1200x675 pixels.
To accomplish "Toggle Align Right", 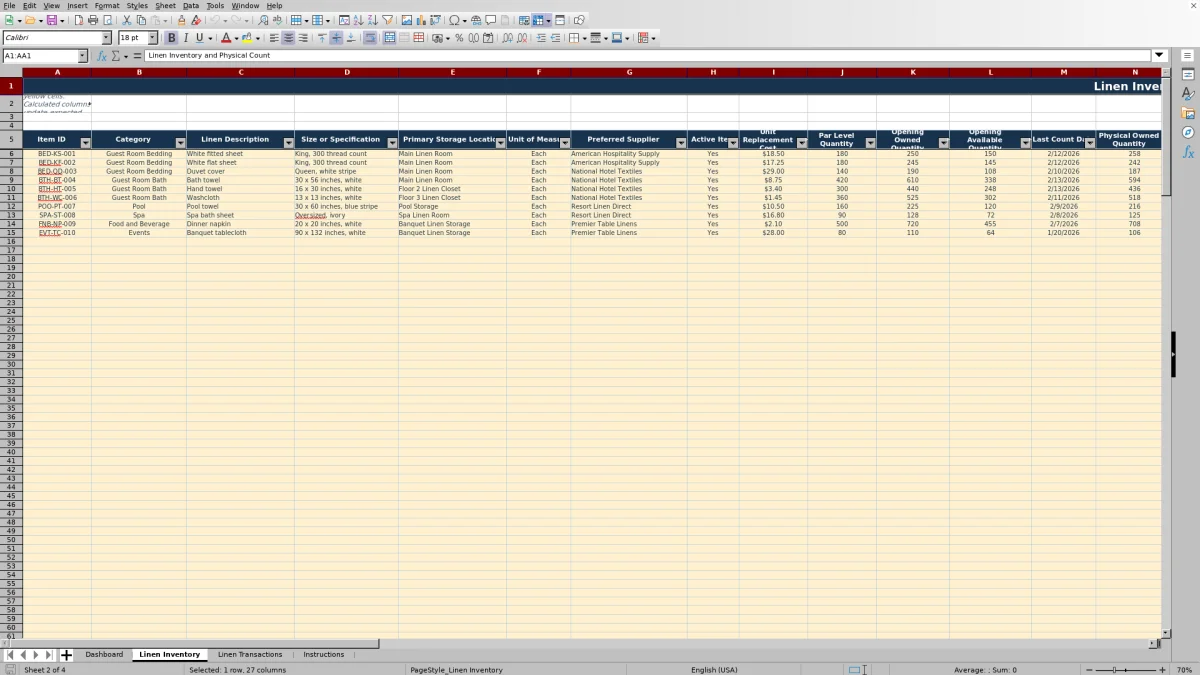I will tap(303, 38).
